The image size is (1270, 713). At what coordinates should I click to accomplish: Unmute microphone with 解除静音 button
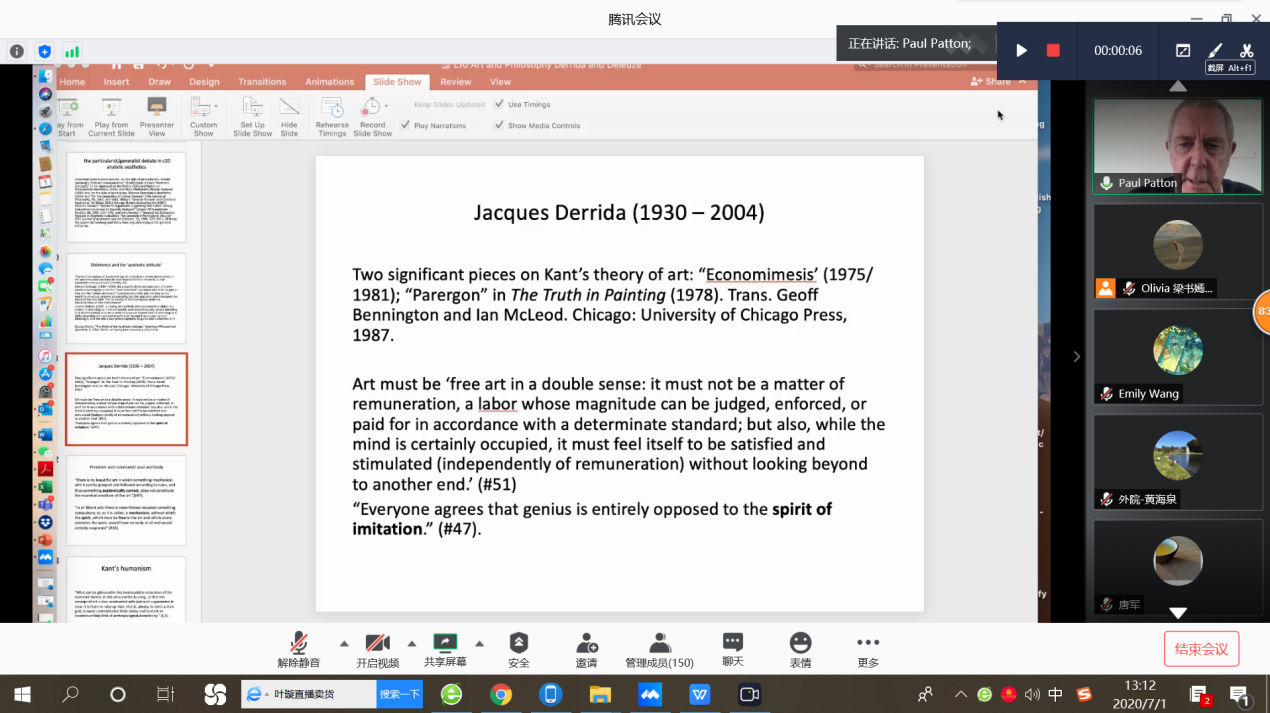299,650
